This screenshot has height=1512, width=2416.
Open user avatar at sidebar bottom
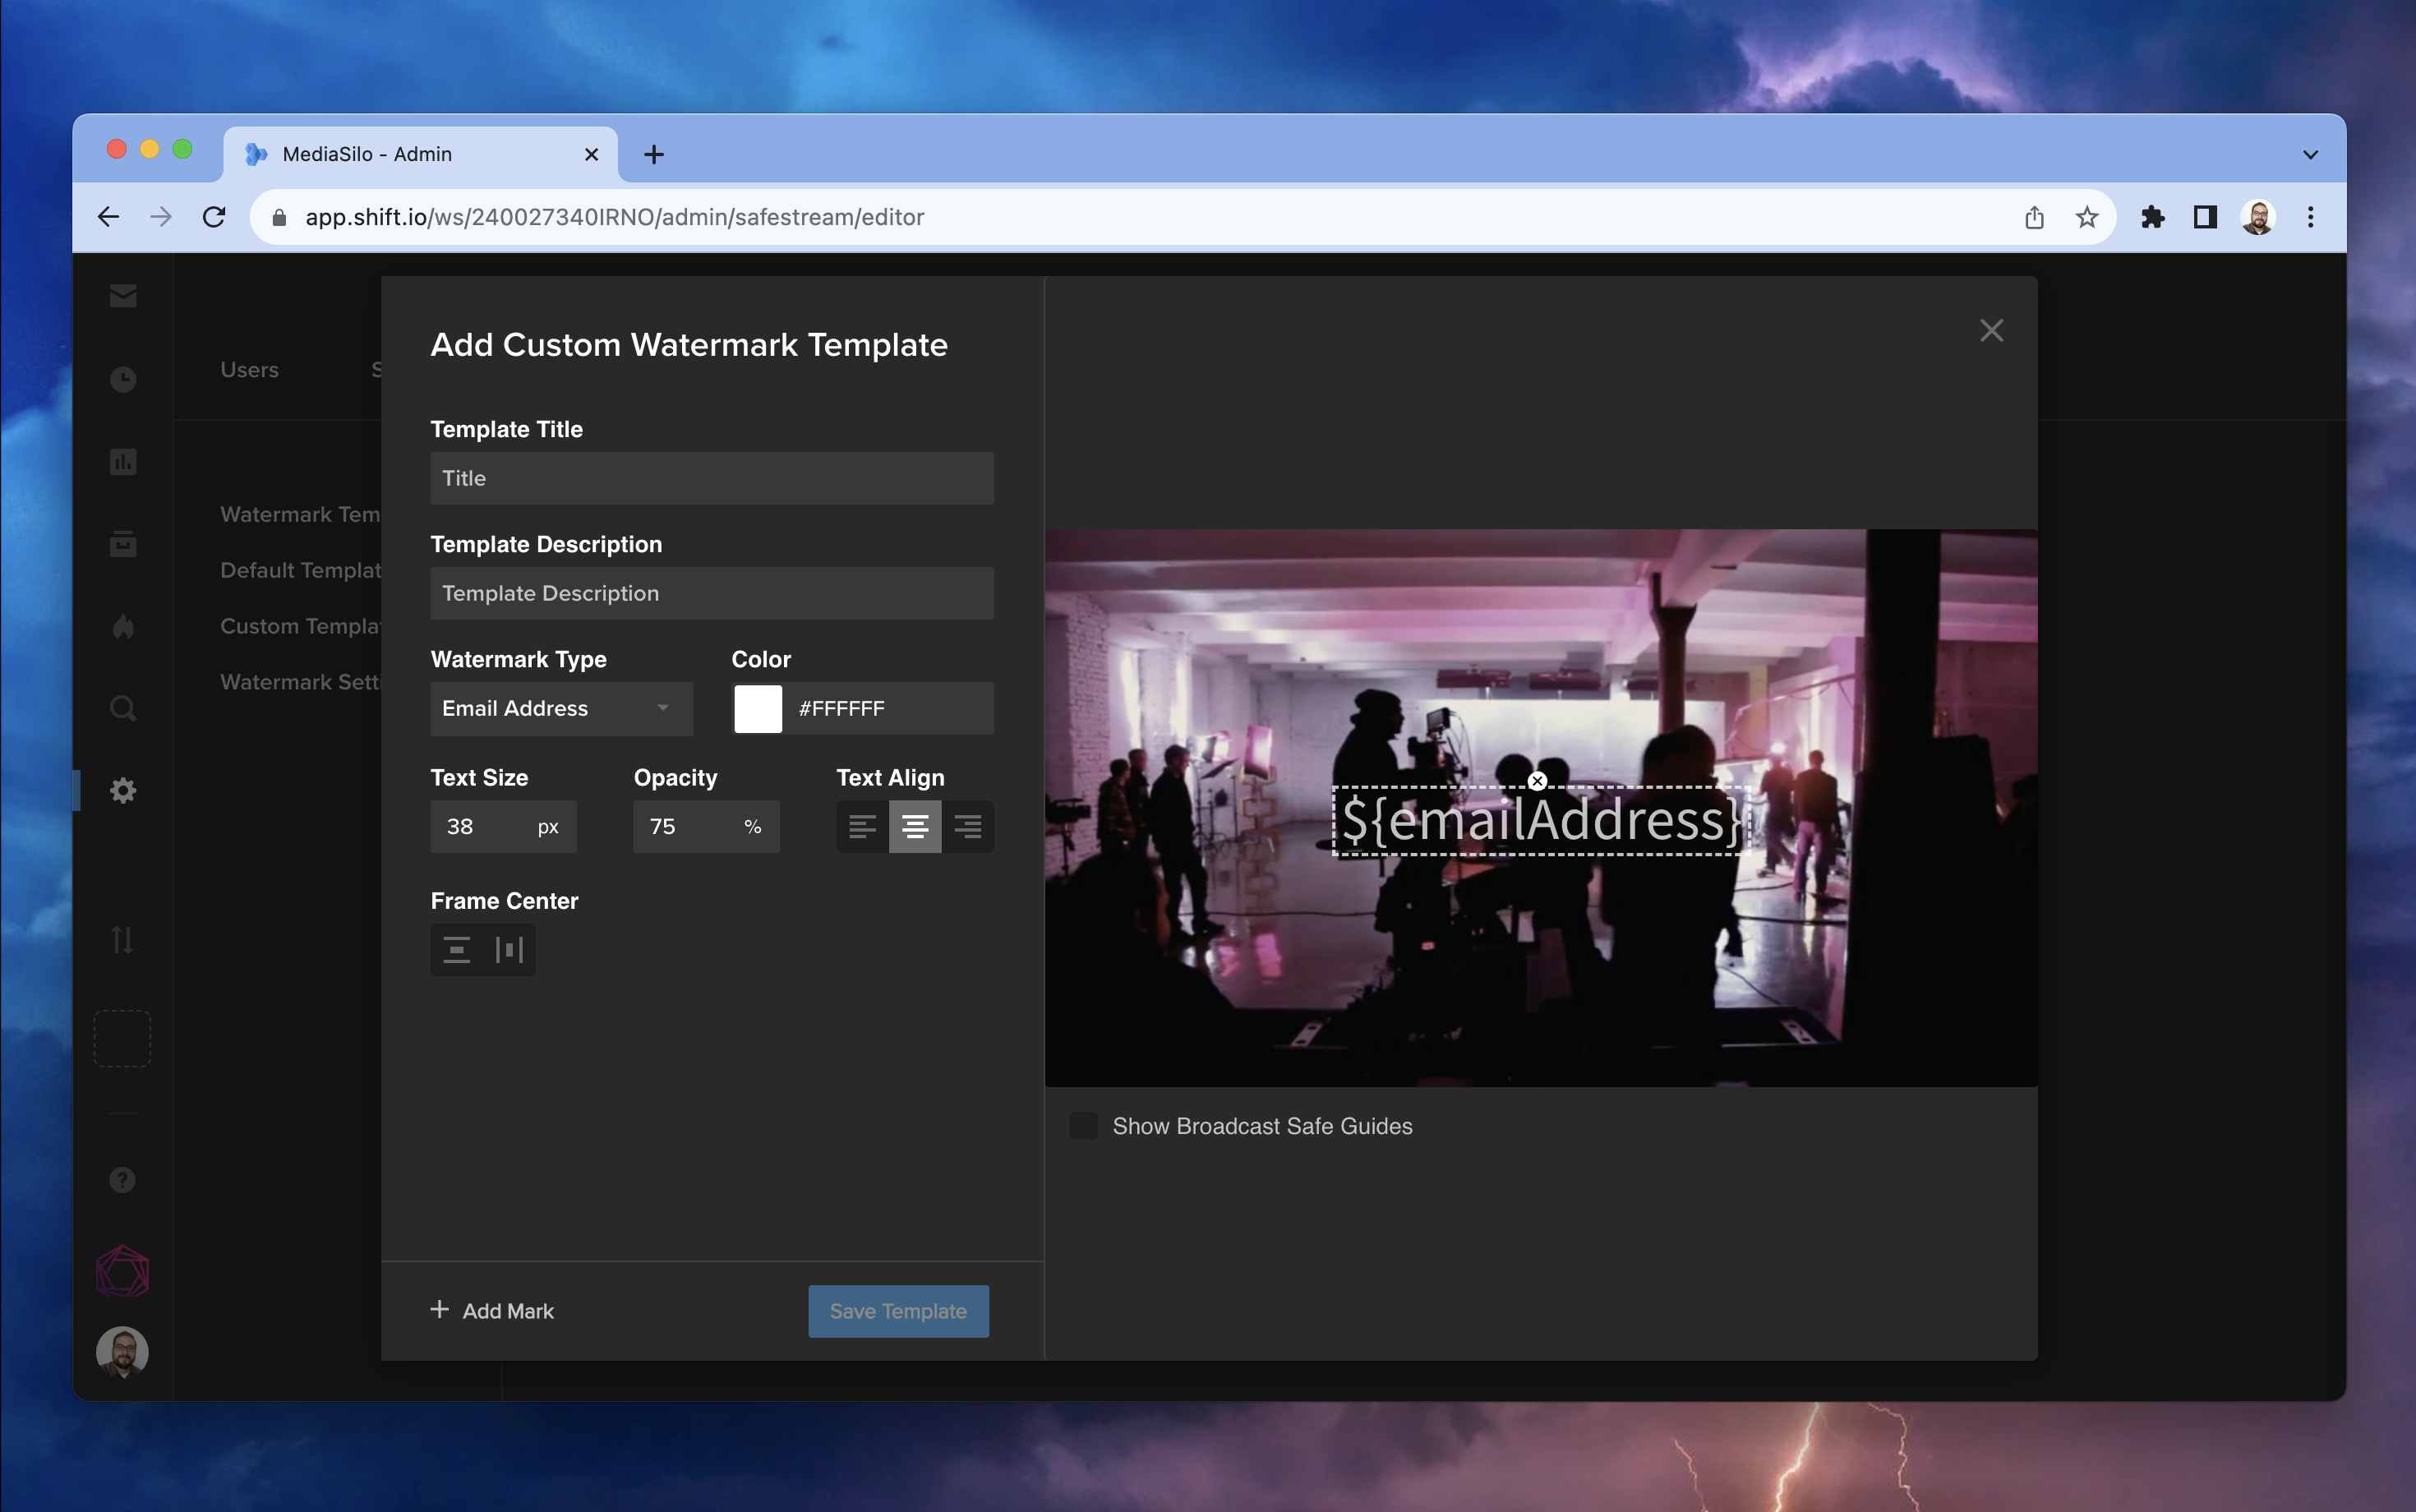coord(123,1352)
